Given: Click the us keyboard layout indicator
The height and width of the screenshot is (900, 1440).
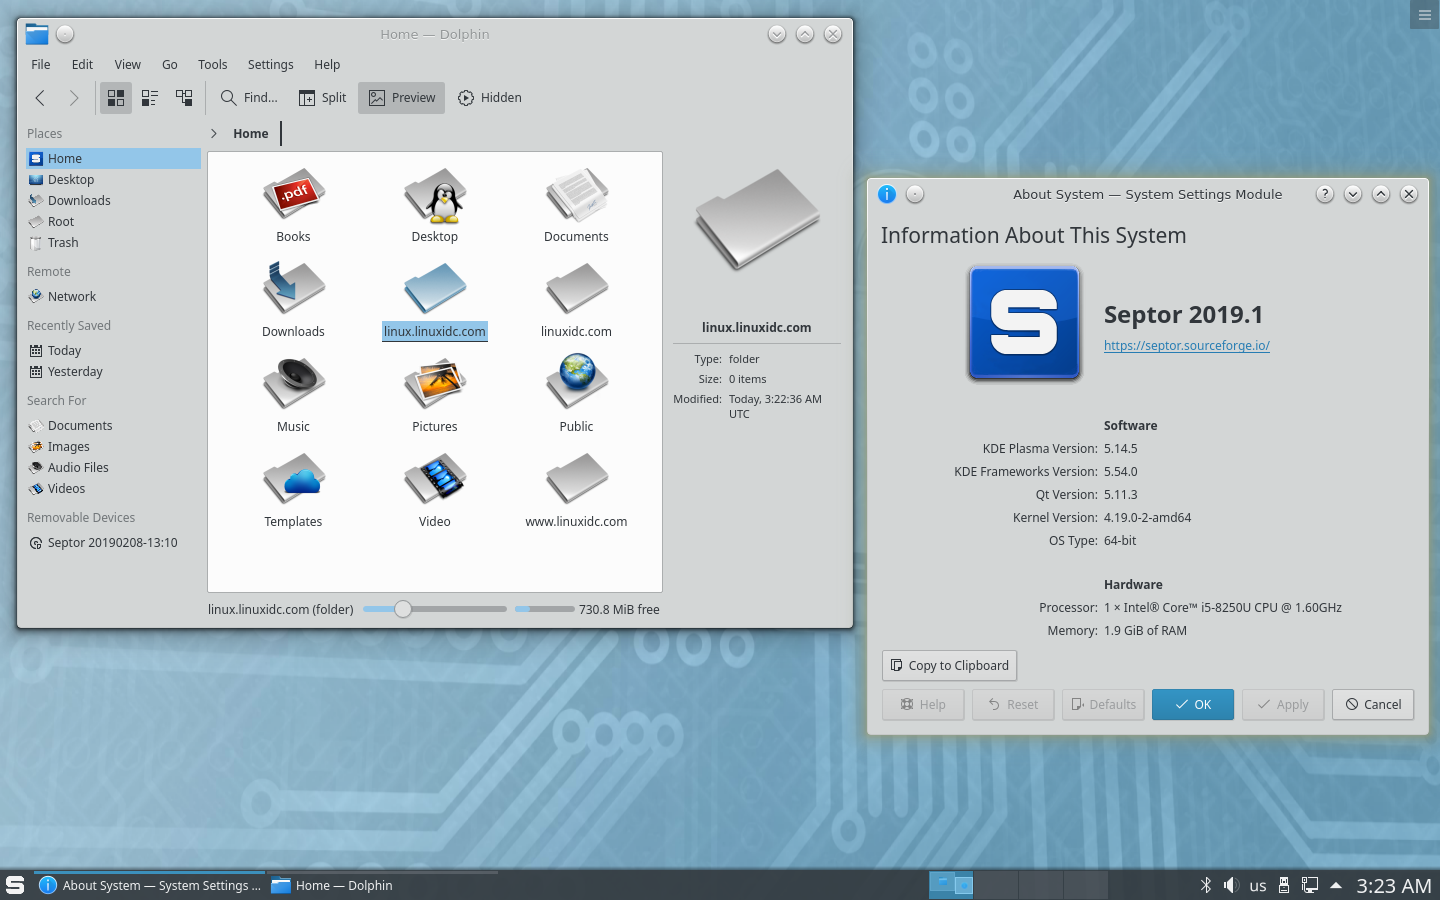Looking at the screenshot, I should tap(1258, 886).
